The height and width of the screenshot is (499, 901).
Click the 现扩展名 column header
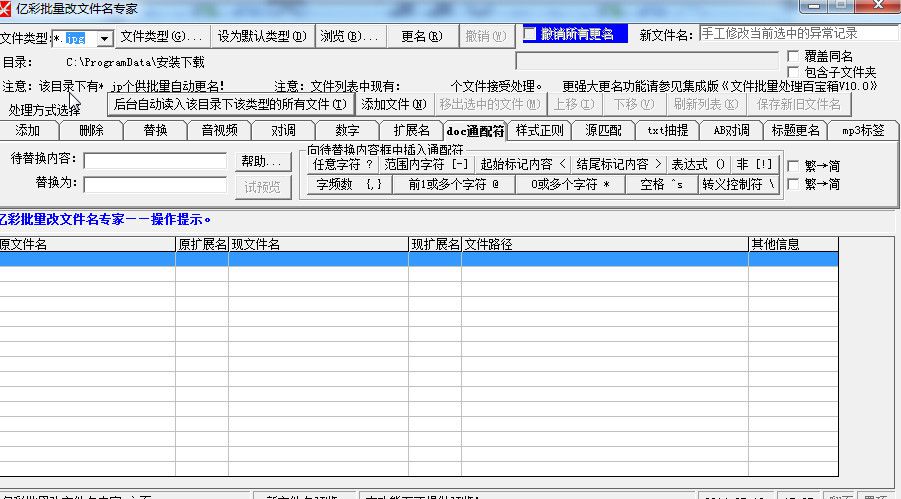[436, 244]
